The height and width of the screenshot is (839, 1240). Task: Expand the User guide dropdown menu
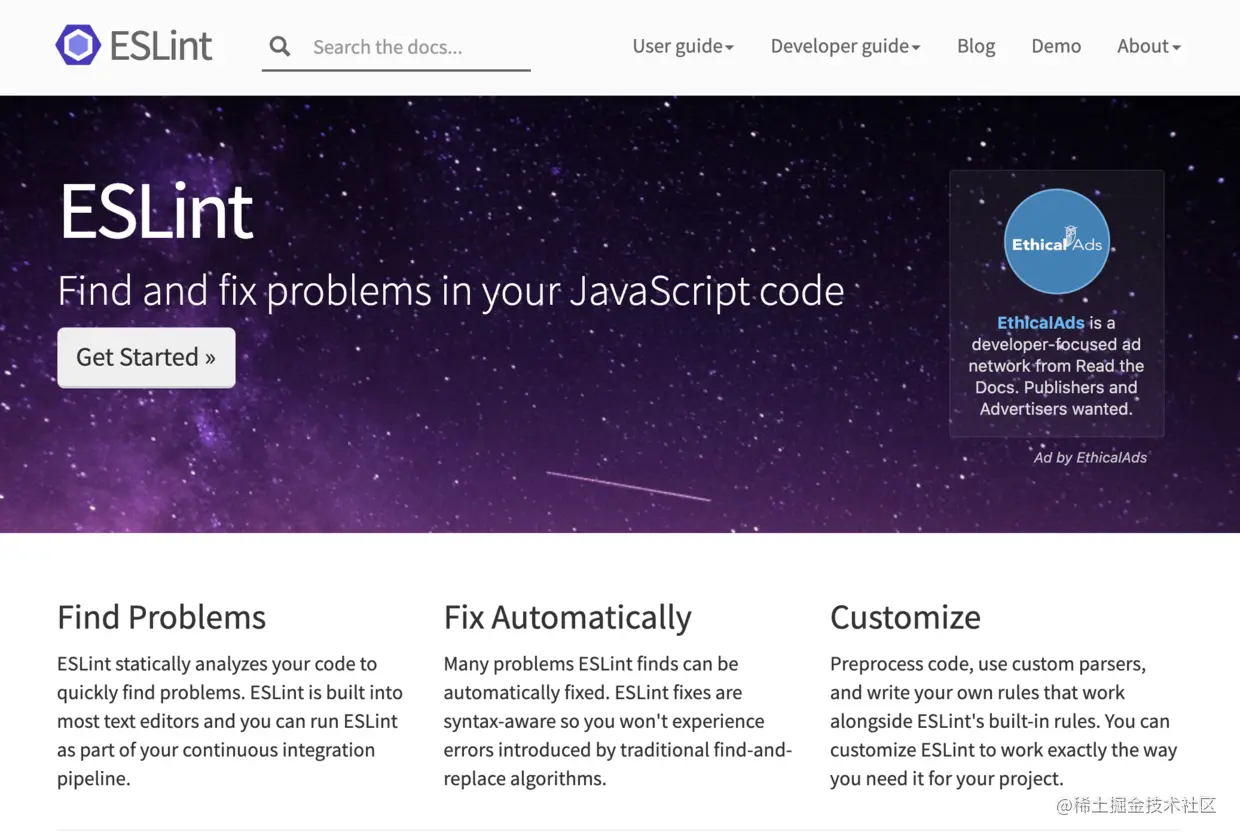(683, 46)
